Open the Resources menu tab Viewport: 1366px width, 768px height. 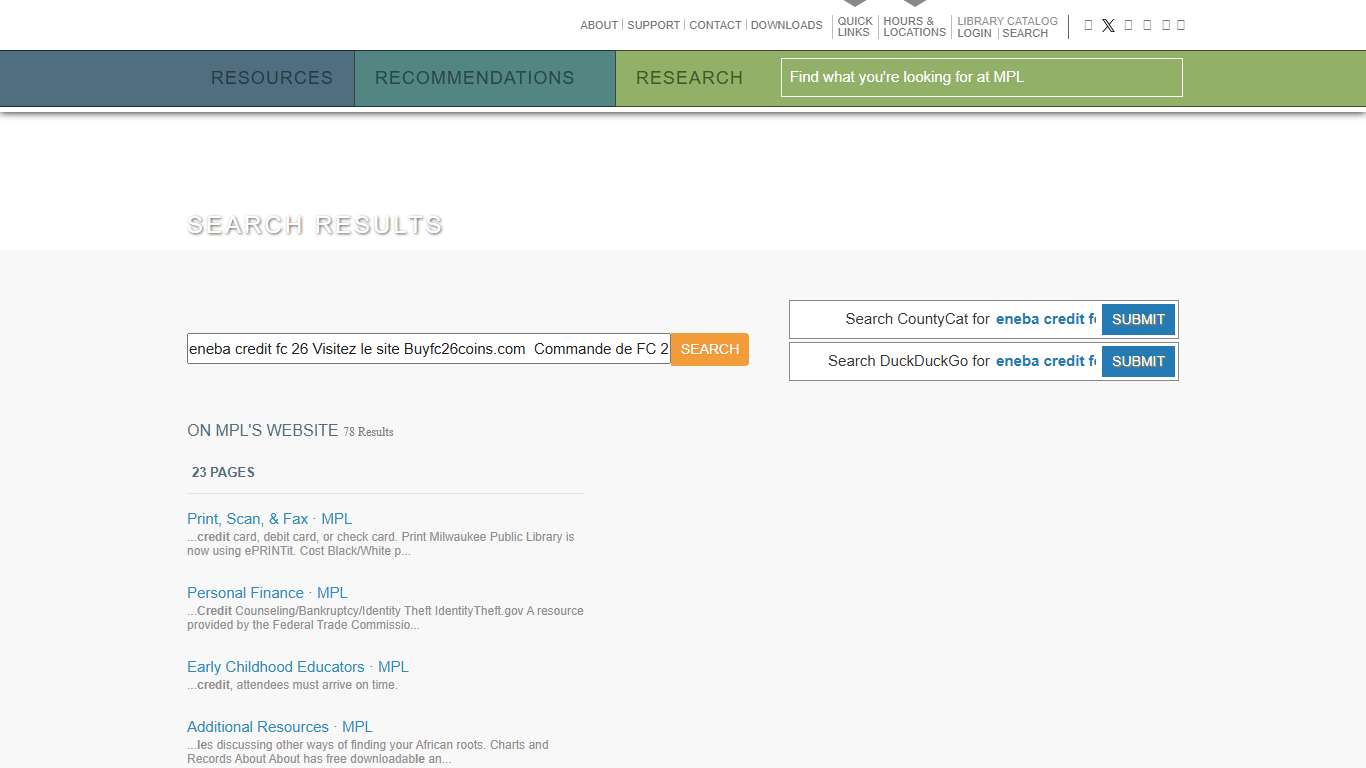[271, 78]
